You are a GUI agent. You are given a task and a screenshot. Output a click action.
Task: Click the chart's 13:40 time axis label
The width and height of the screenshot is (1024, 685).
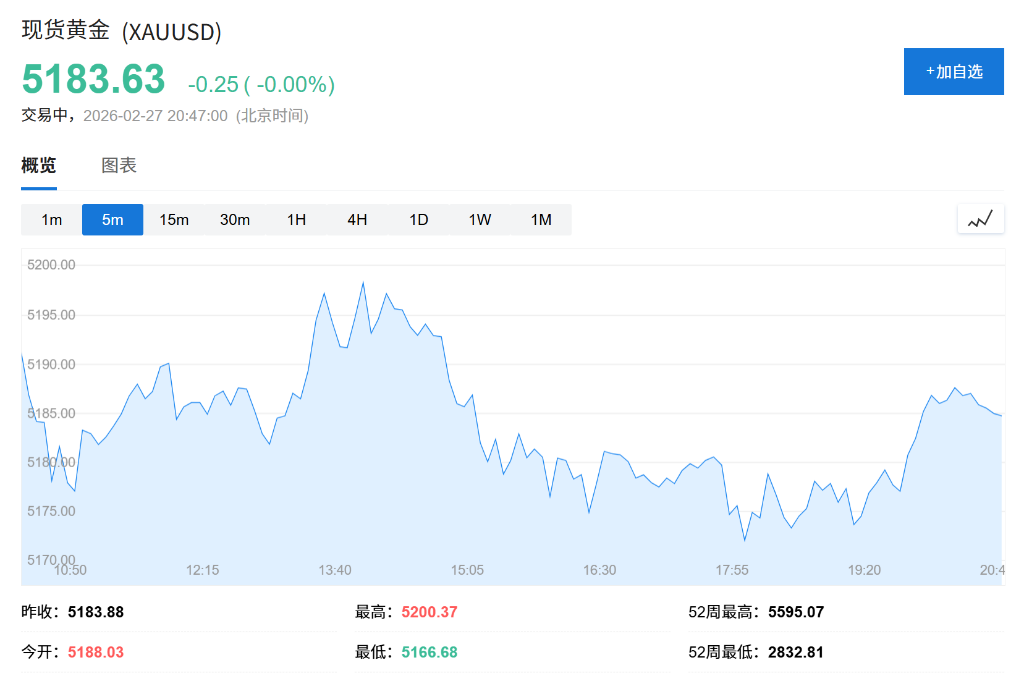[335, 570]
